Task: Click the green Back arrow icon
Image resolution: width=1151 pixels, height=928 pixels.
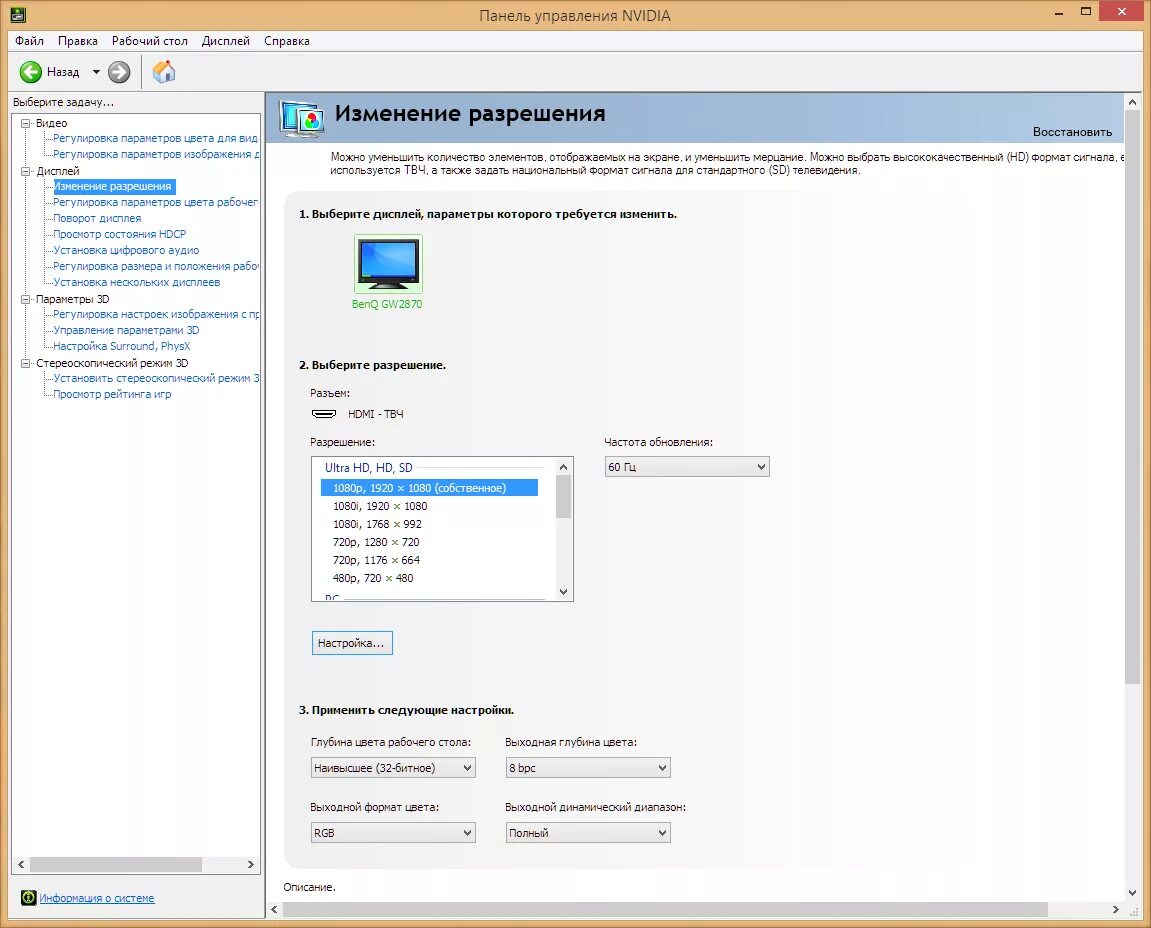Action: pyautogui.click(x=31, y=72)
